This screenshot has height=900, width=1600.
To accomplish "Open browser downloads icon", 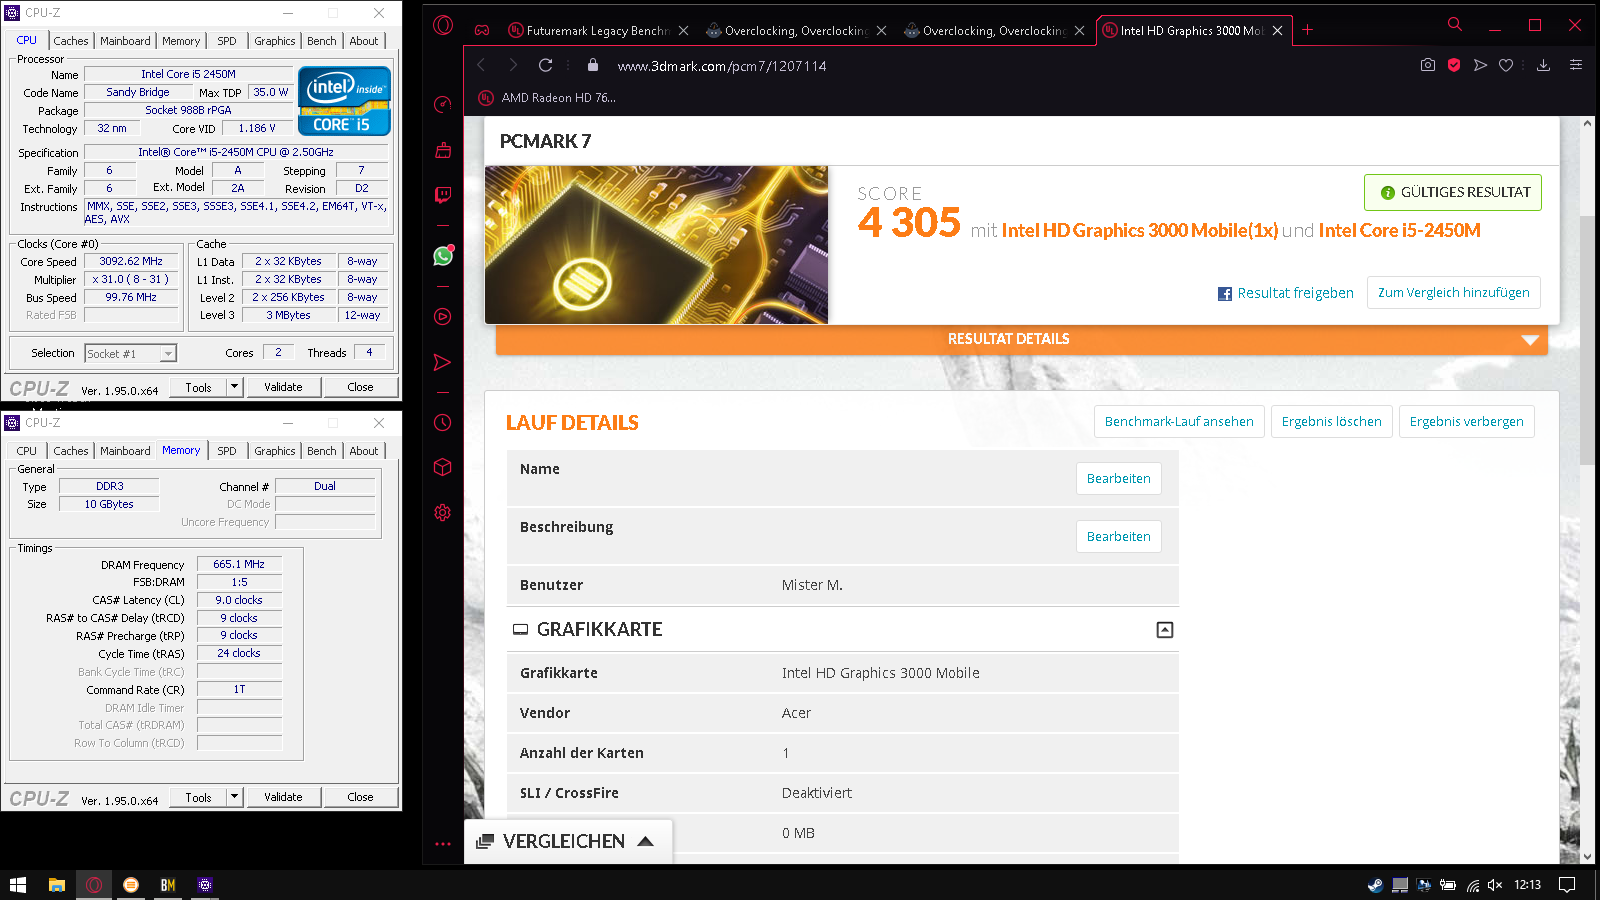I will [x=1543, y=65].
